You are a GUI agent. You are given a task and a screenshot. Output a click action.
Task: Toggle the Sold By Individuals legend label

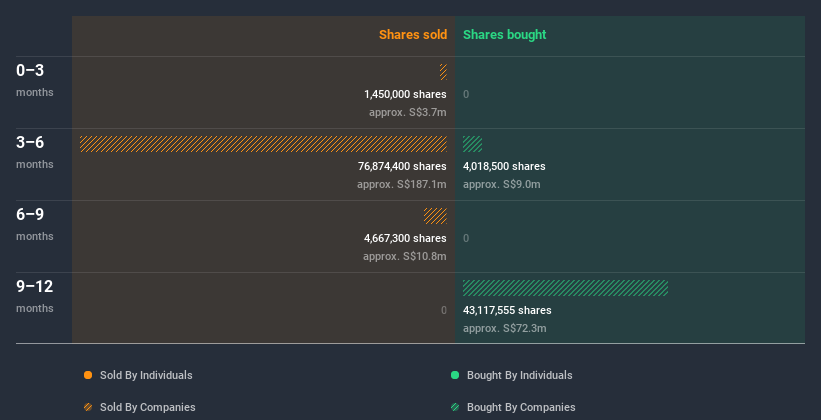(146, 375)
